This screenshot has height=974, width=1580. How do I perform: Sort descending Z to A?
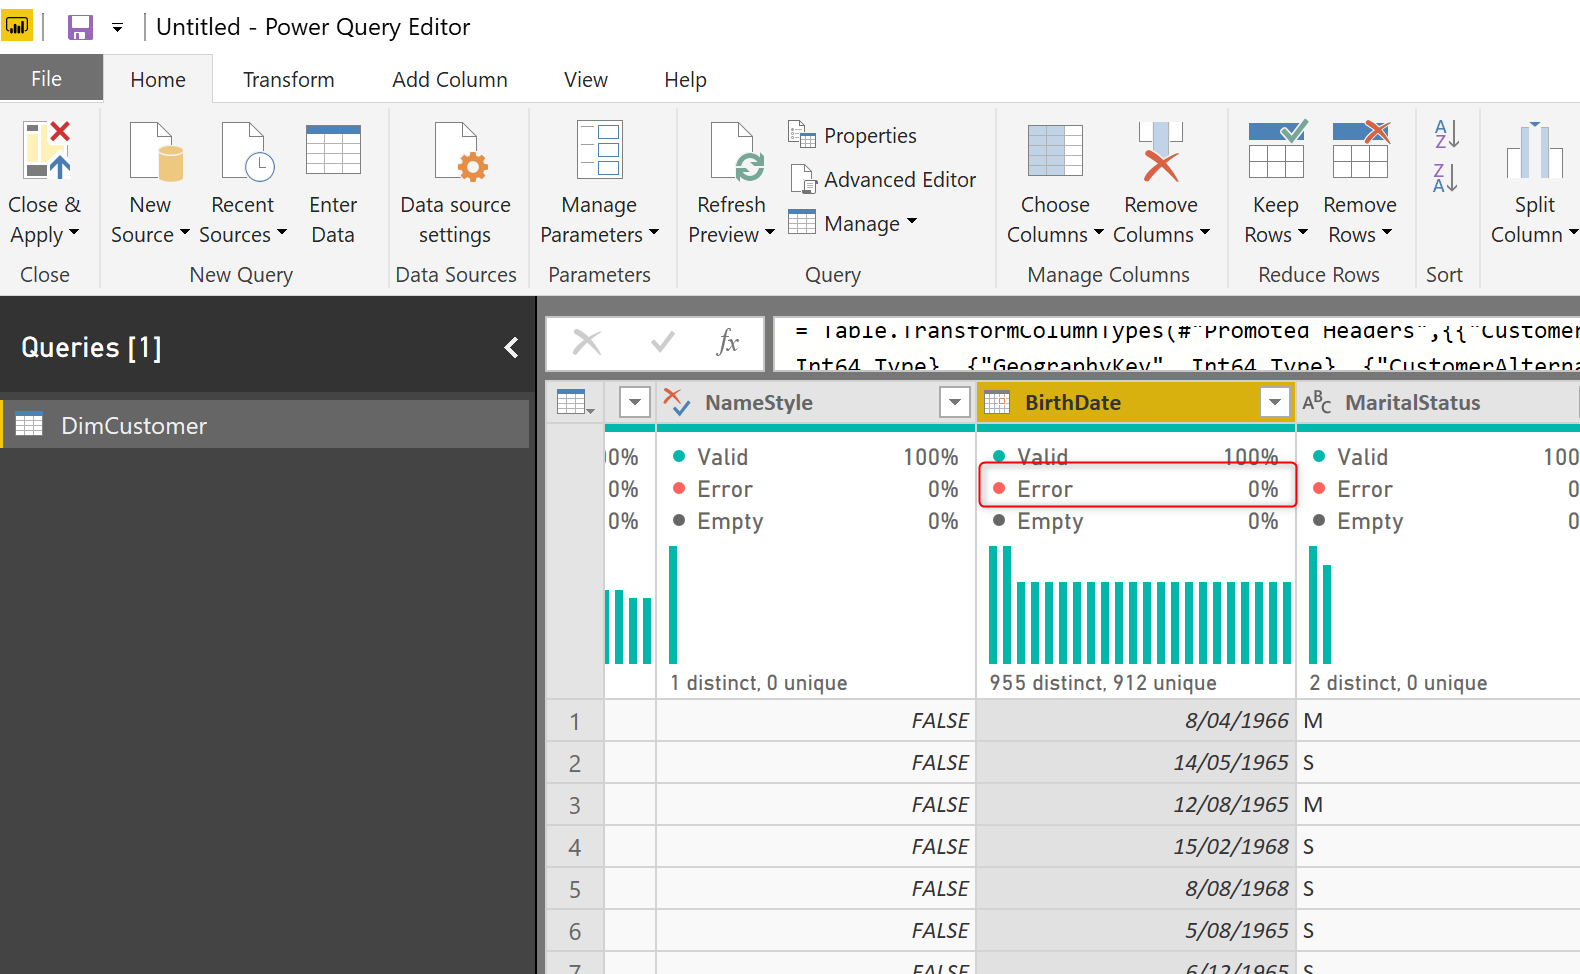1446,178
